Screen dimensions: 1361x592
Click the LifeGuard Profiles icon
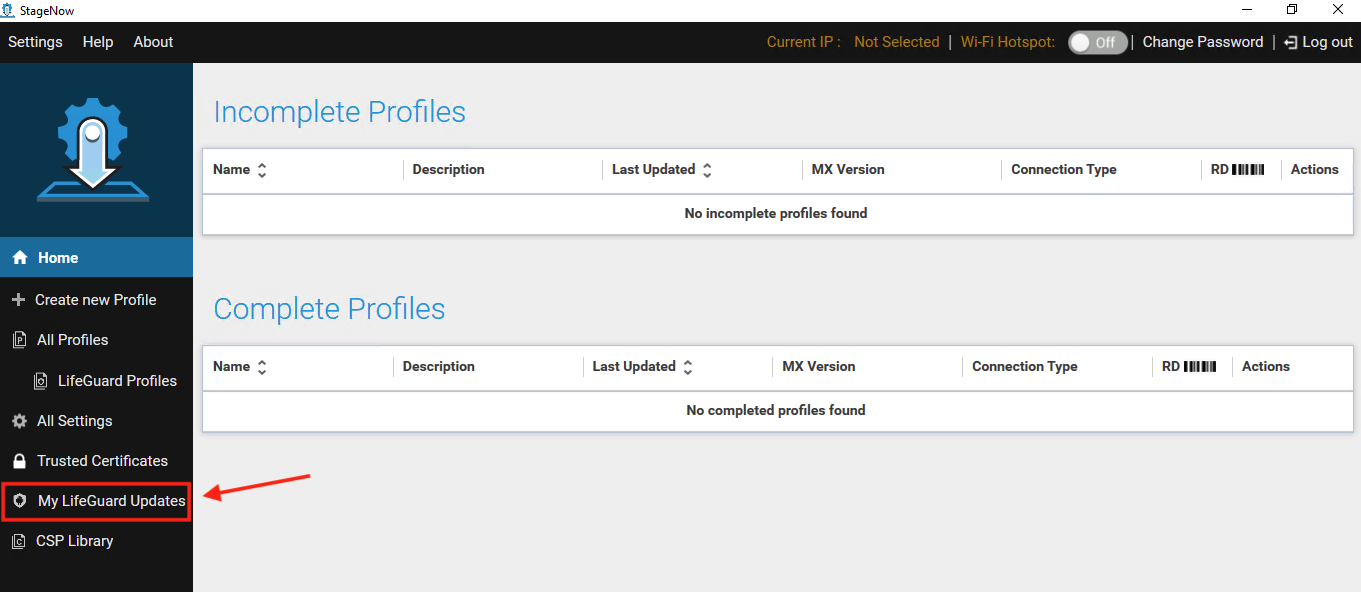[41, 381]
